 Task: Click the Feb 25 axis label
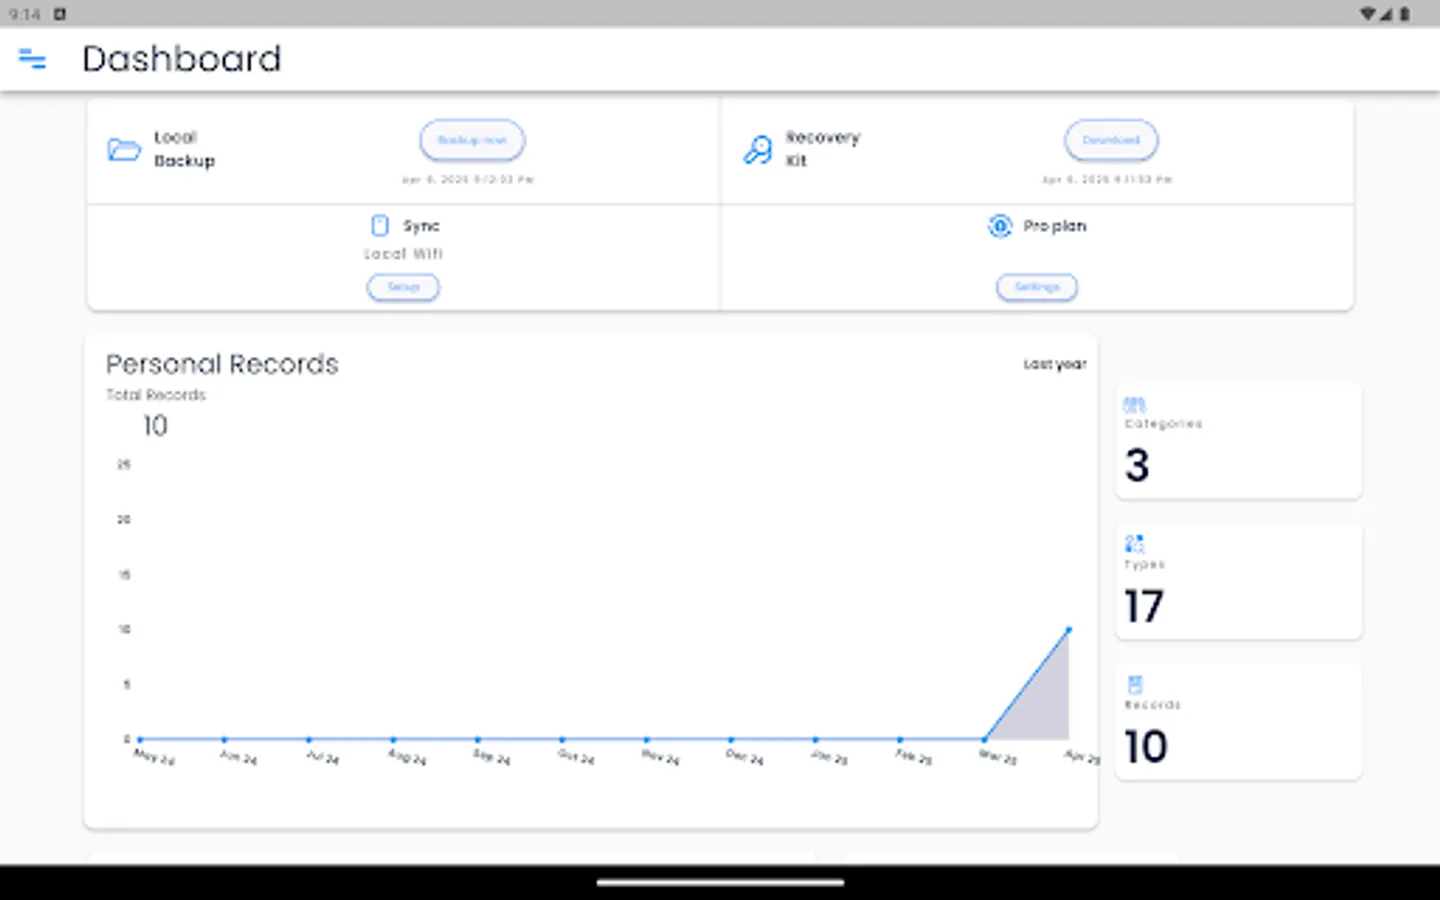point(913,757)
